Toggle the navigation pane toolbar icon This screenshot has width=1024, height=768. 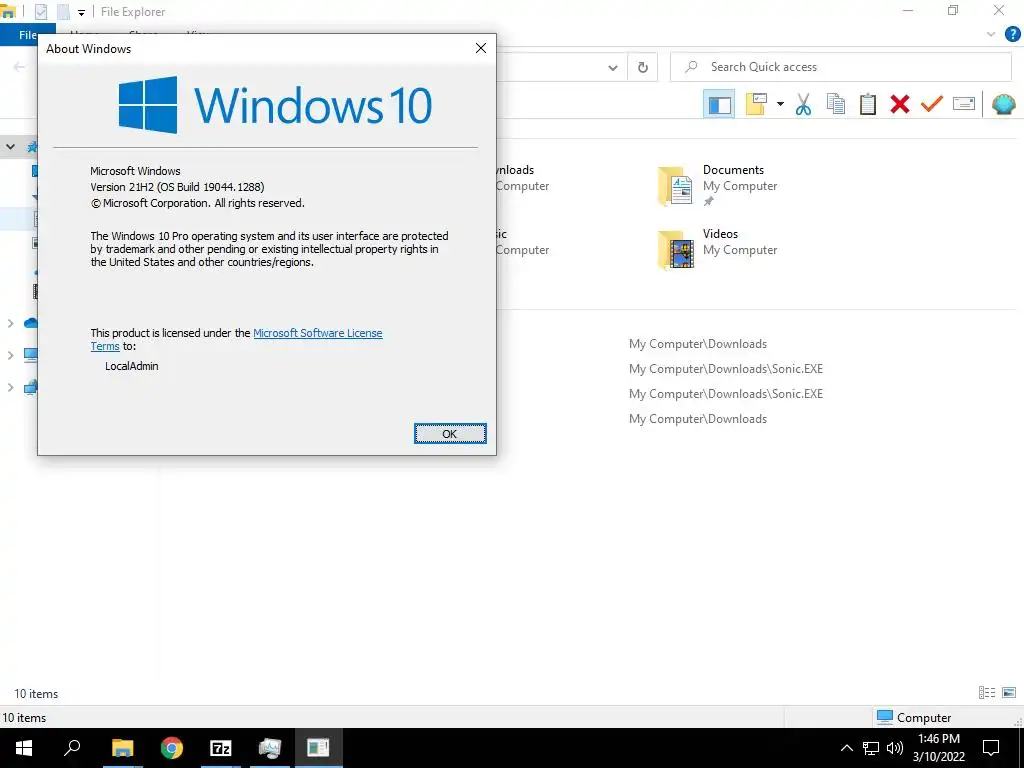point(719,104)
